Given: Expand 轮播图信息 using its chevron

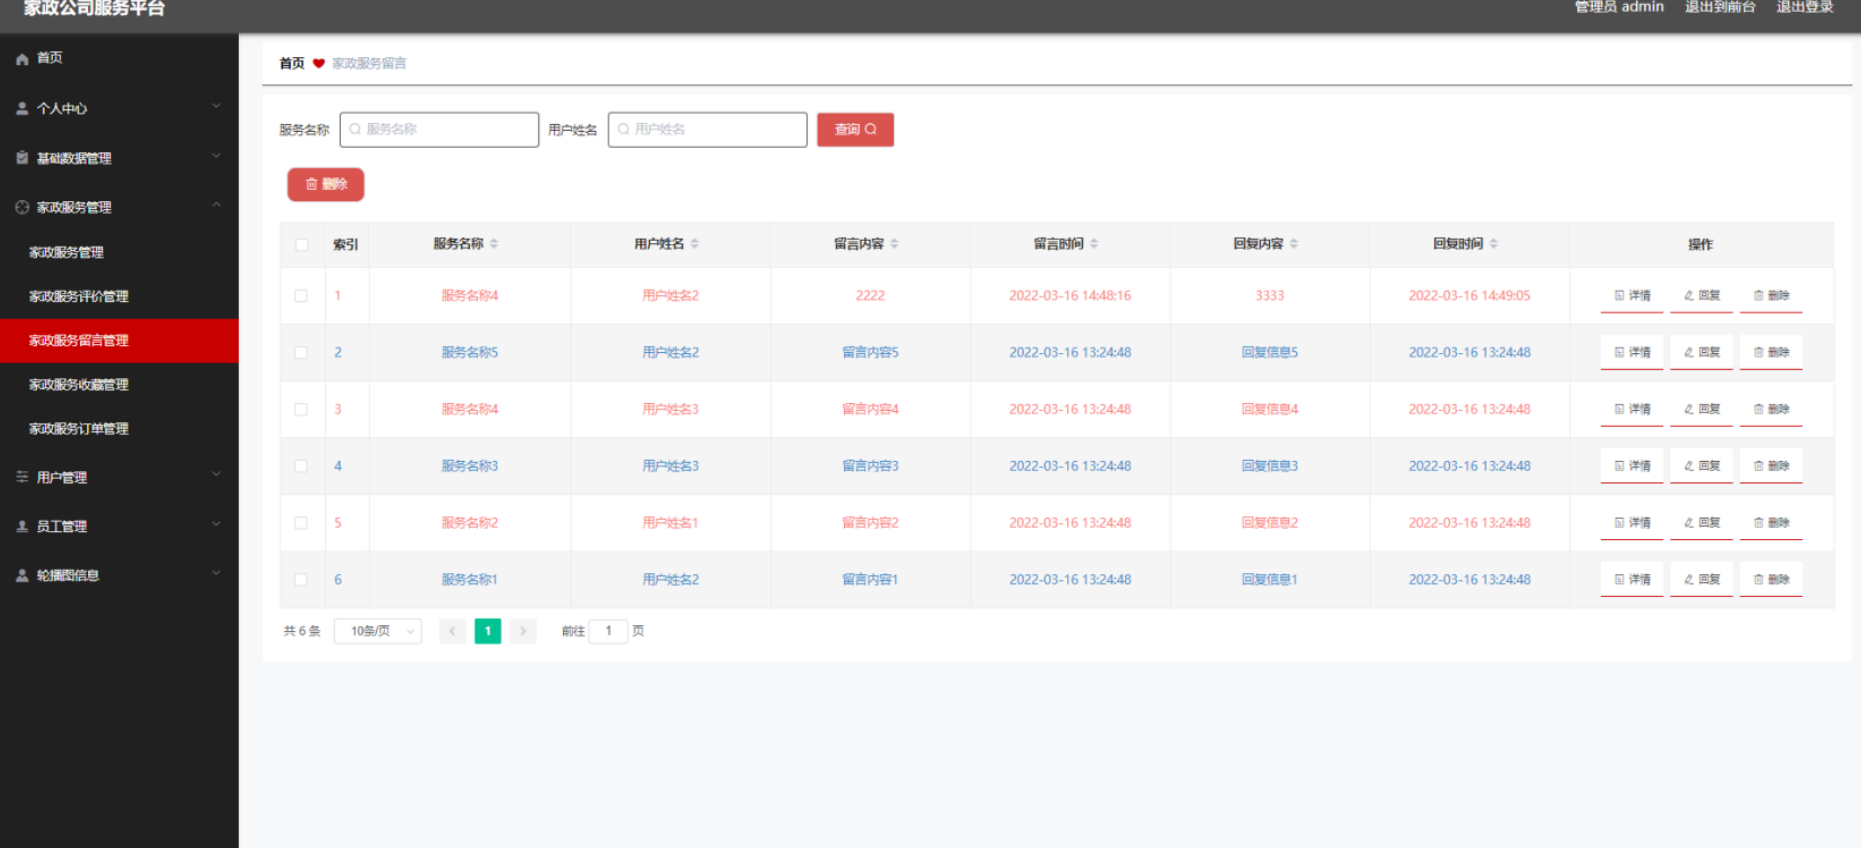Looking at the screenshot, I should pyautogui.click(x=216, y=573).
